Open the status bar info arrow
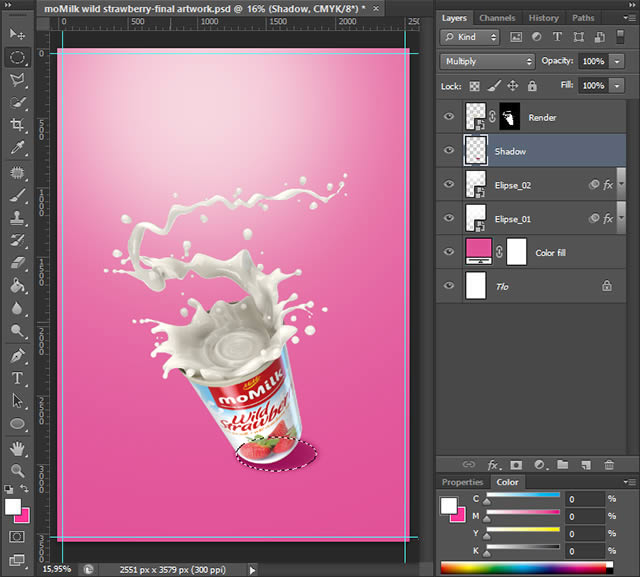640x577 pixels. point(252,570)
